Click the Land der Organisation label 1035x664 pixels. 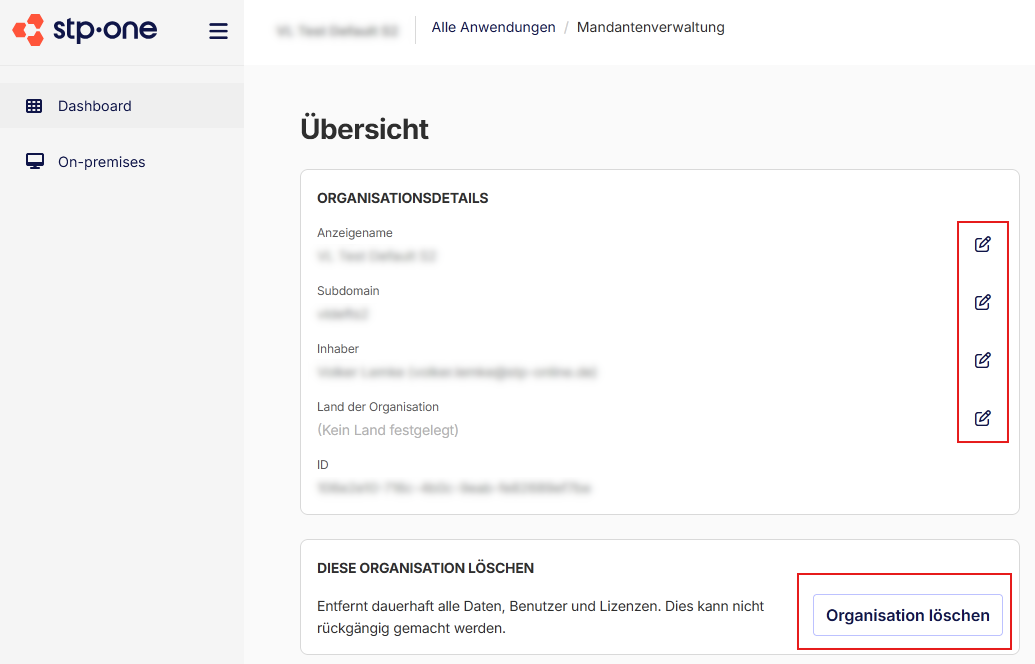click(378, 407)
